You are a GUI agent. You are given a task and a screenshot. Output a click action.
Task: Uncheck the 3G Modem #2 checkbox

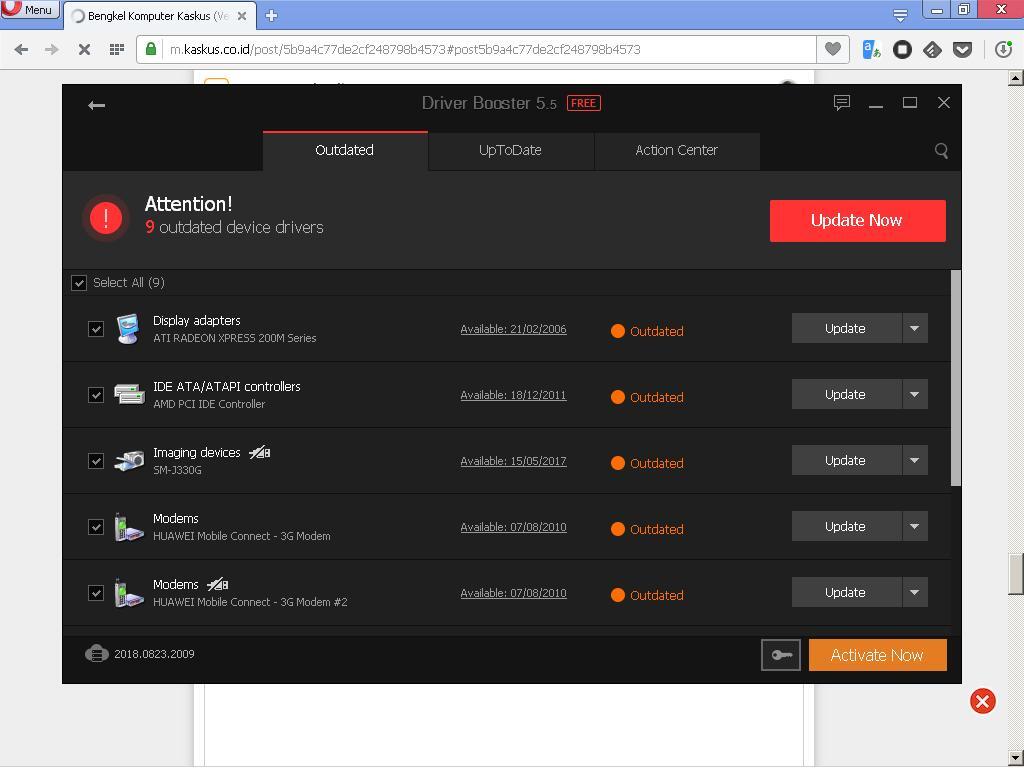click(x=96, y=592)
